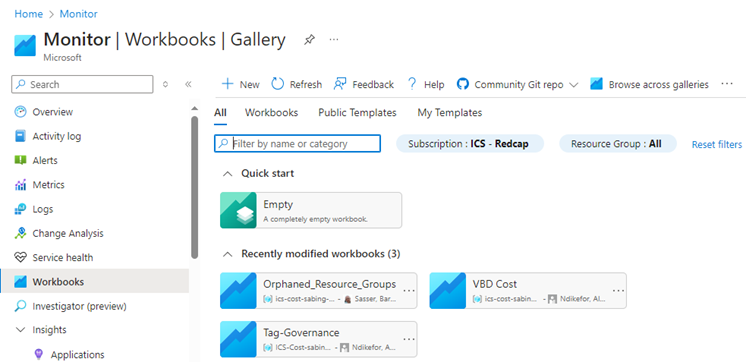The width and height of the screenshot is (746, 362).
Task: Open the Tag-Governance workbook thumbnail
Action: pyautogui.click(x=238, y=339)
